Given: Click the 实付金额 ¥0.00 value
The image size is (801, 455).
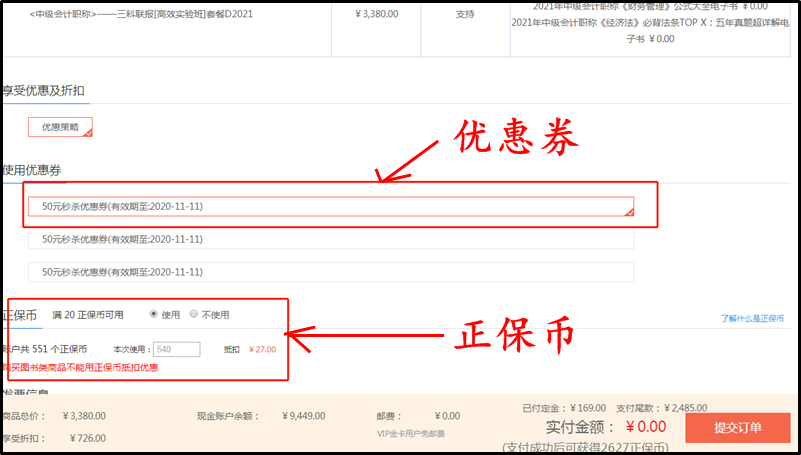Looking at the screenshot, I should pyautogui.click(x=646, y=426).
